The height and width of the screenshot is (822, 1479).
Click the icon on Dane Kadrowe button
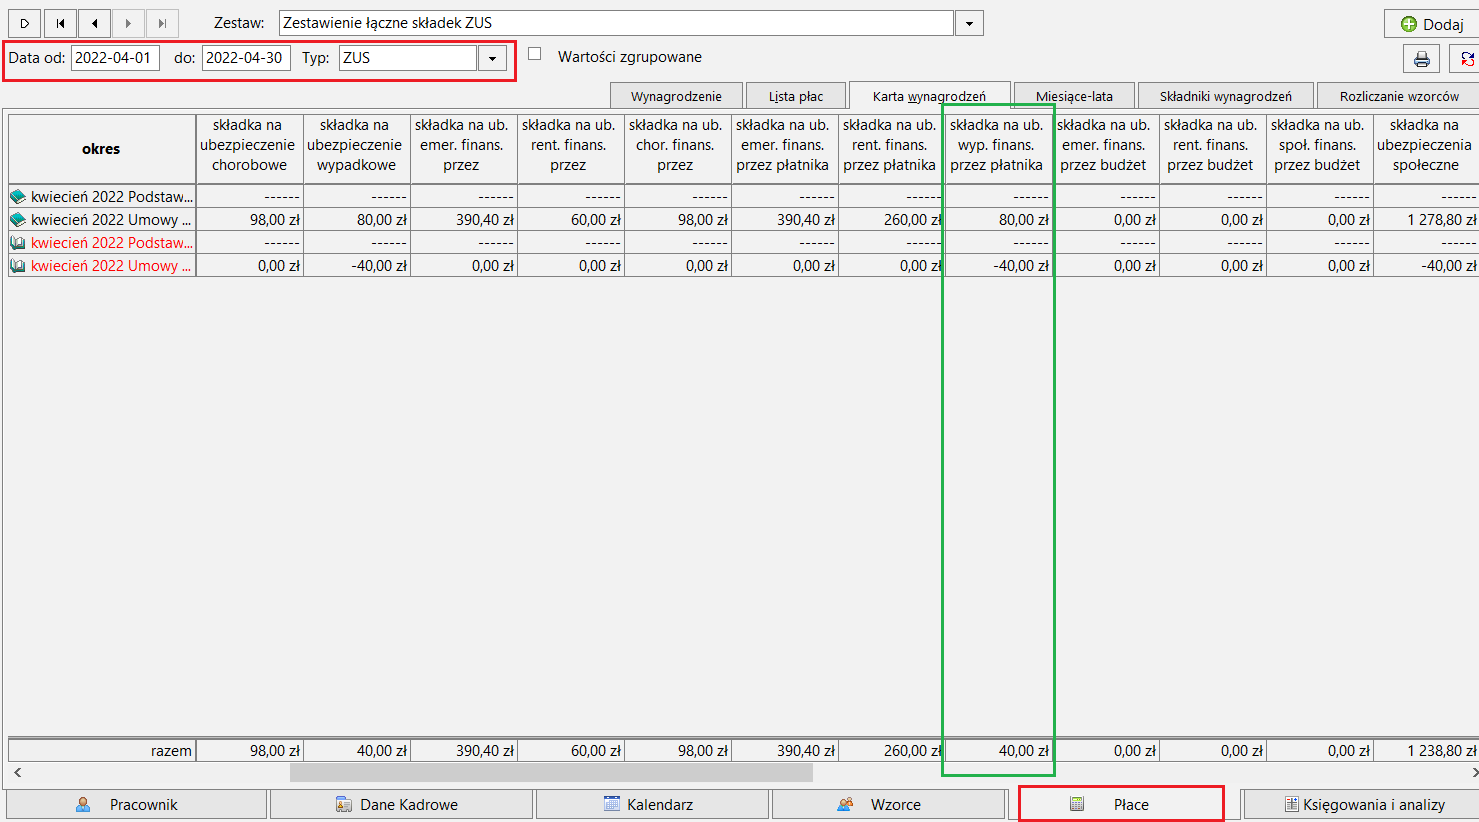point(343,804)
